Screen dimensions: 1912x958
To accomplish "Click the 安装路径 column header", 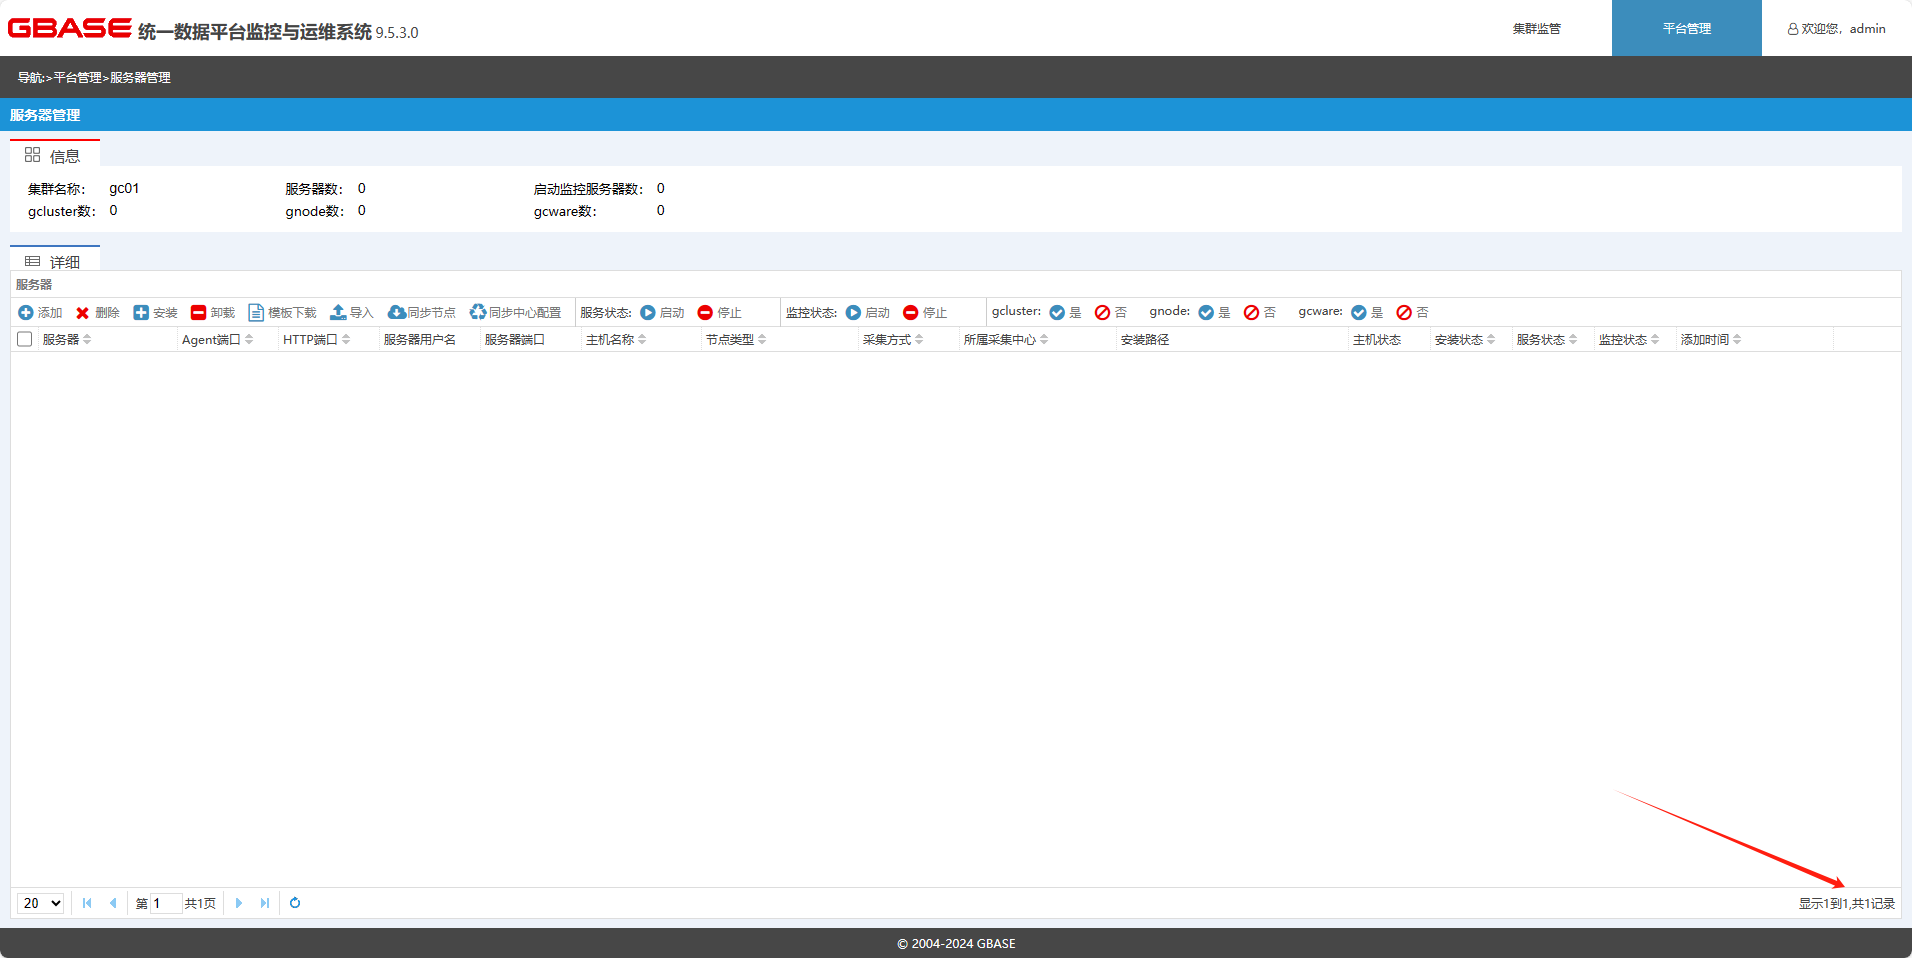I will coord(1145,340).
